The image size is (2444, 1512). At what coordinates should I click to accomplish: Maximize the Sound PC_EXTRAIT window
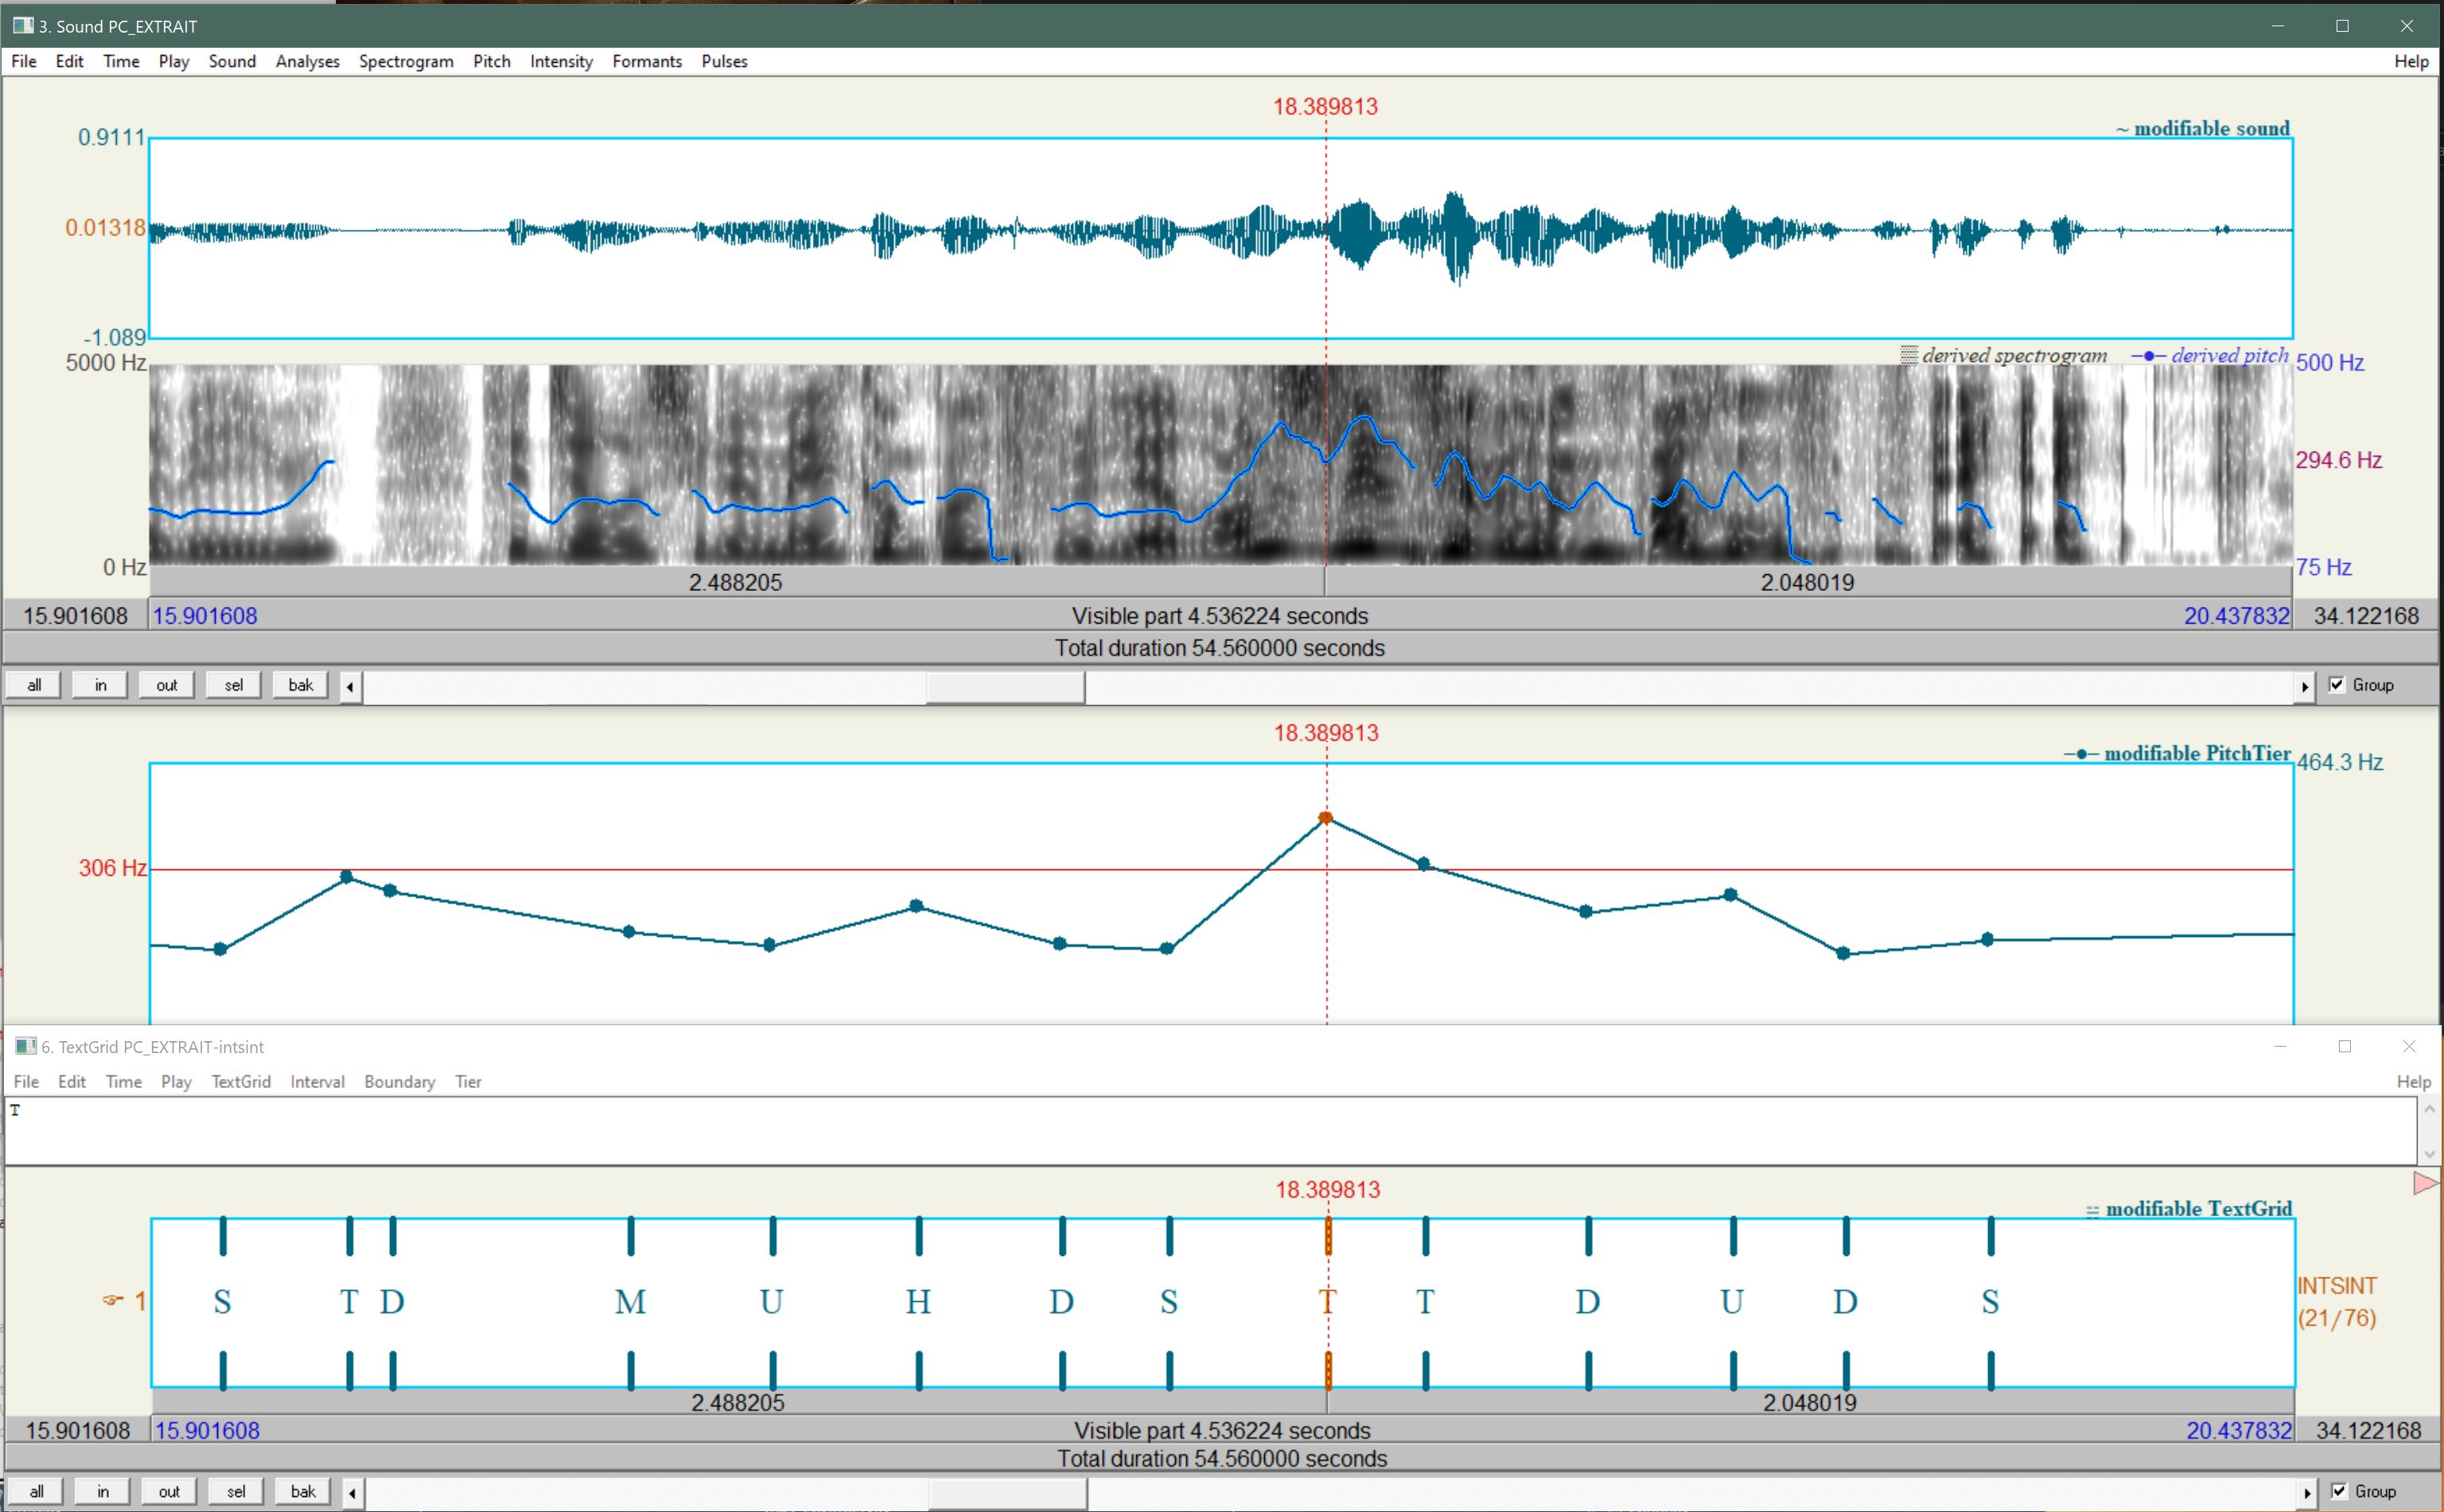pyautogui.click(x=2342, y=26)
